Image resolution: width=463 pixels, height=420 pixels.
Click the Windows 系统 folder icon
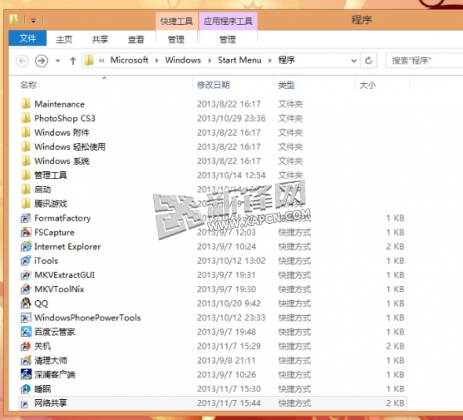point(26,161)
